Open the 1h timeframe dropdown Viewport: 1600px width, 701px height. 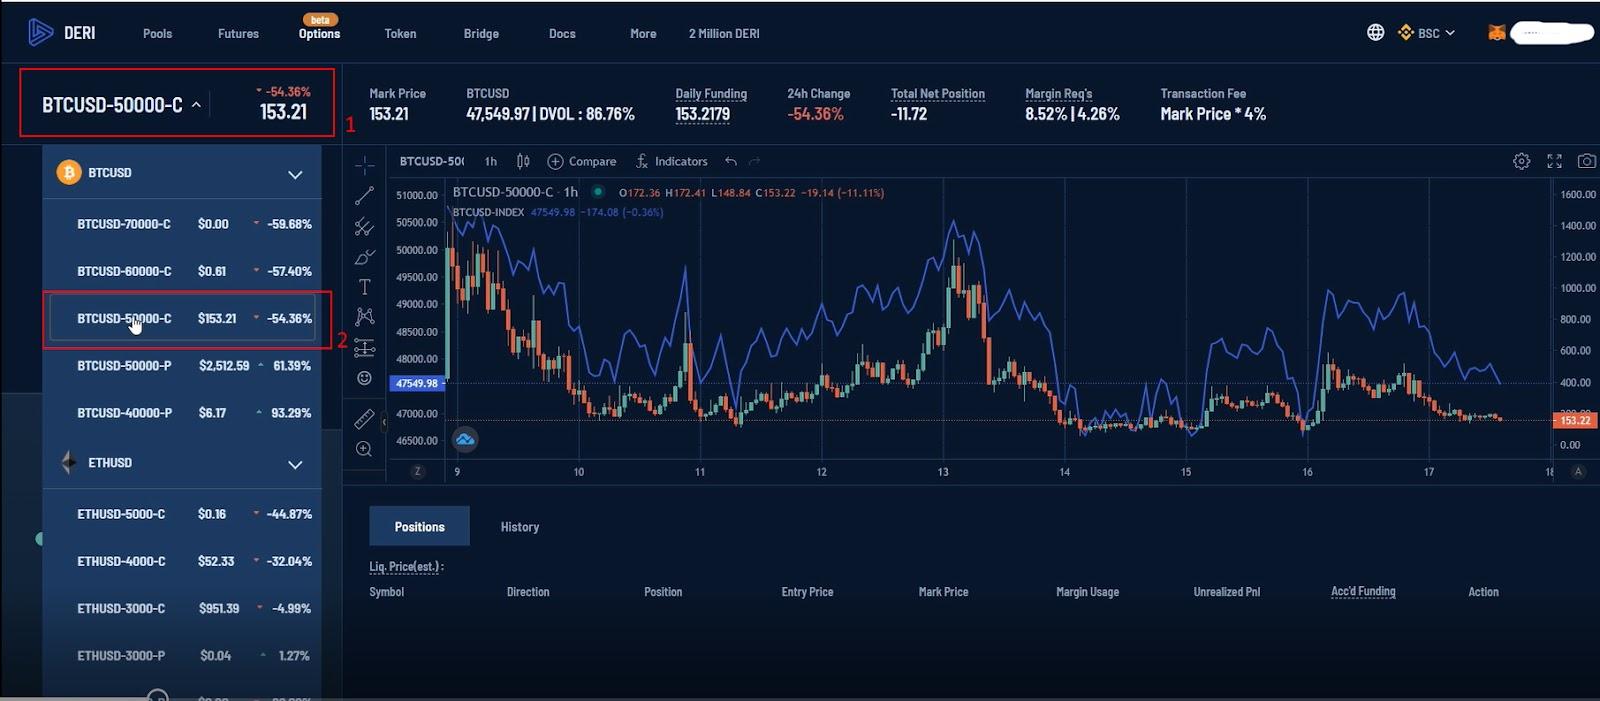coord(491,161)
